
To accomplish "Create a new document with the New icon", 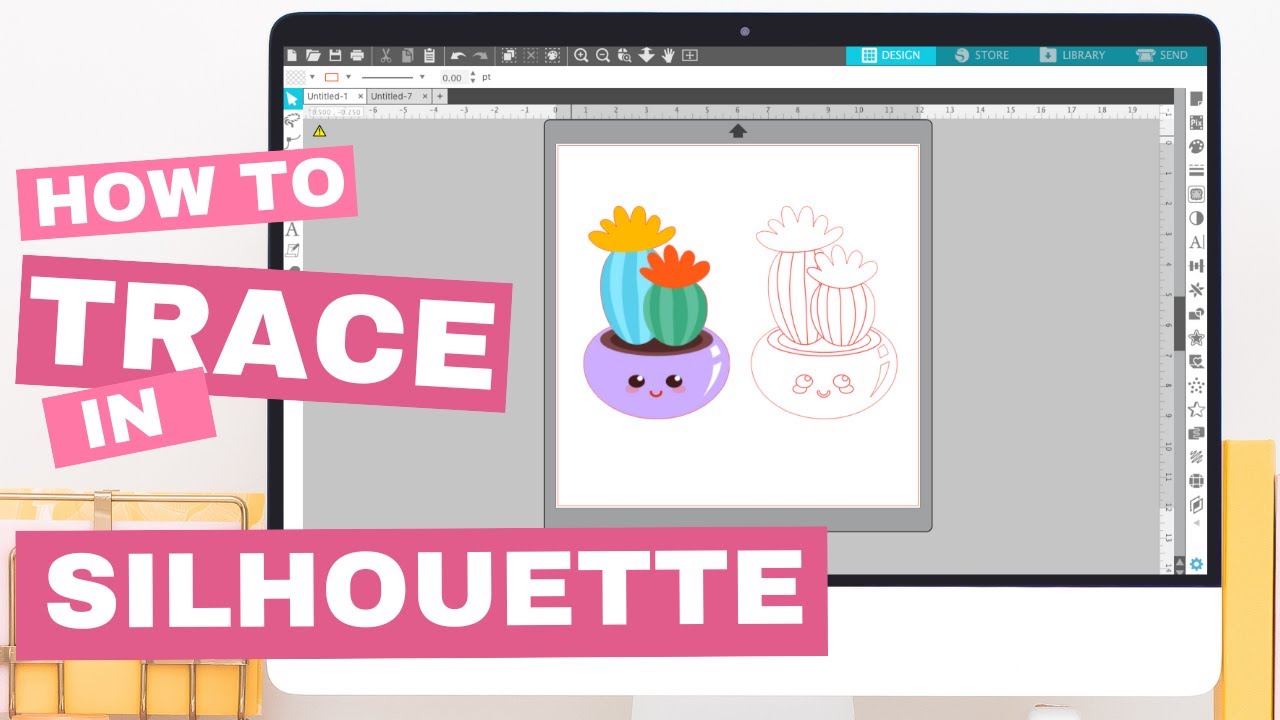I will tap(292, 56).
